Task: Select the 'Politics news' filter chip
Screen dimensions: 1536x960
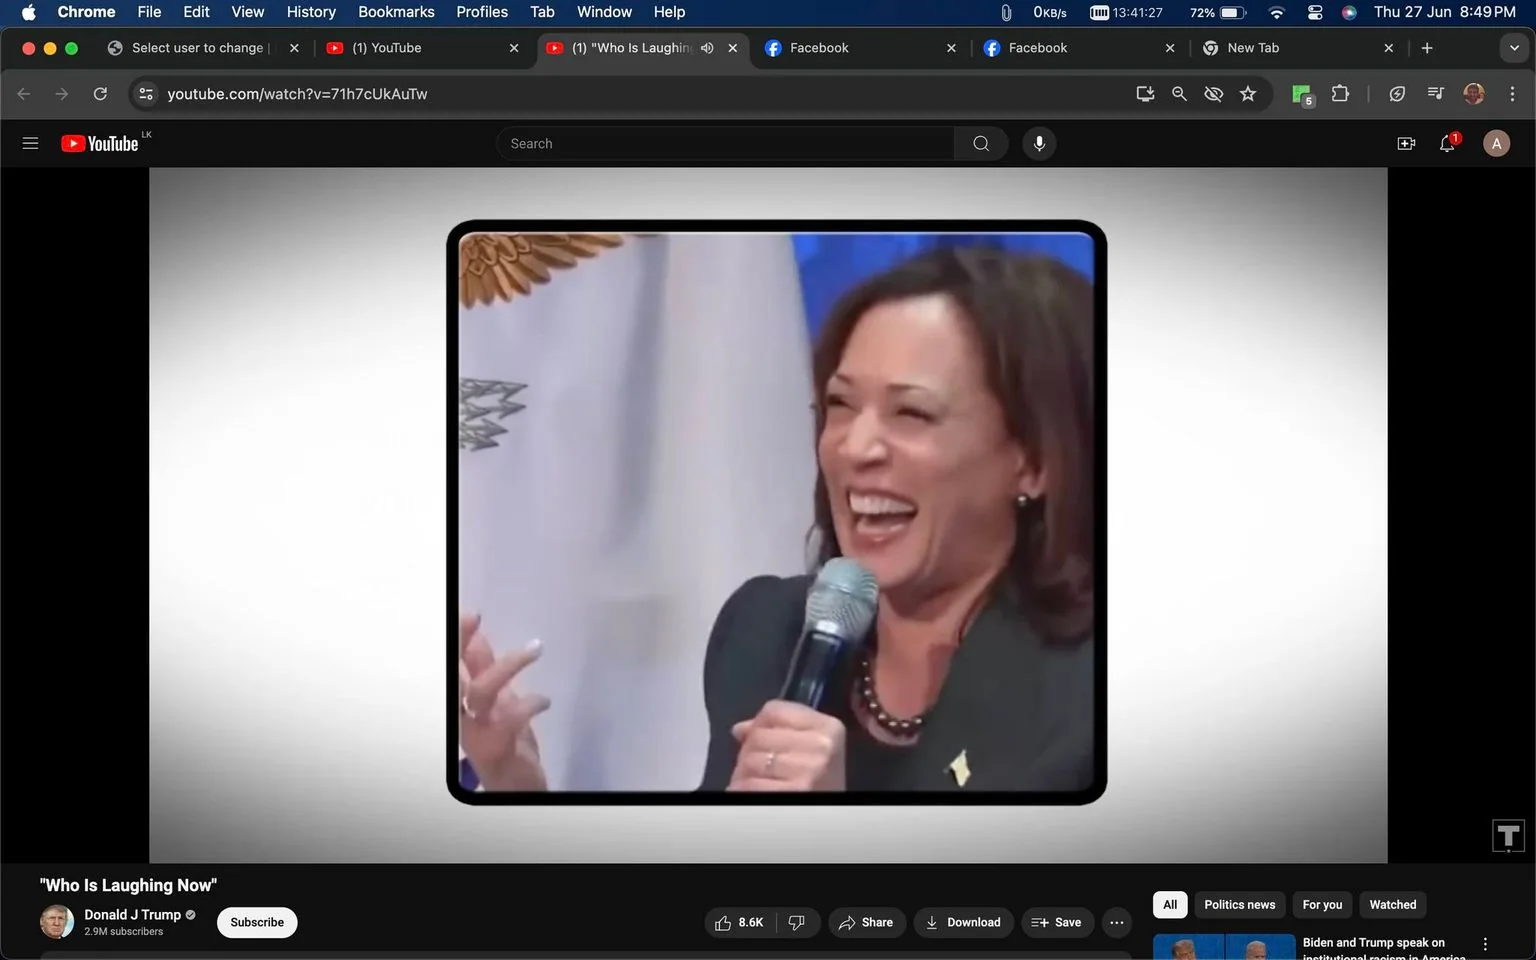Action: pos(1239,904)
